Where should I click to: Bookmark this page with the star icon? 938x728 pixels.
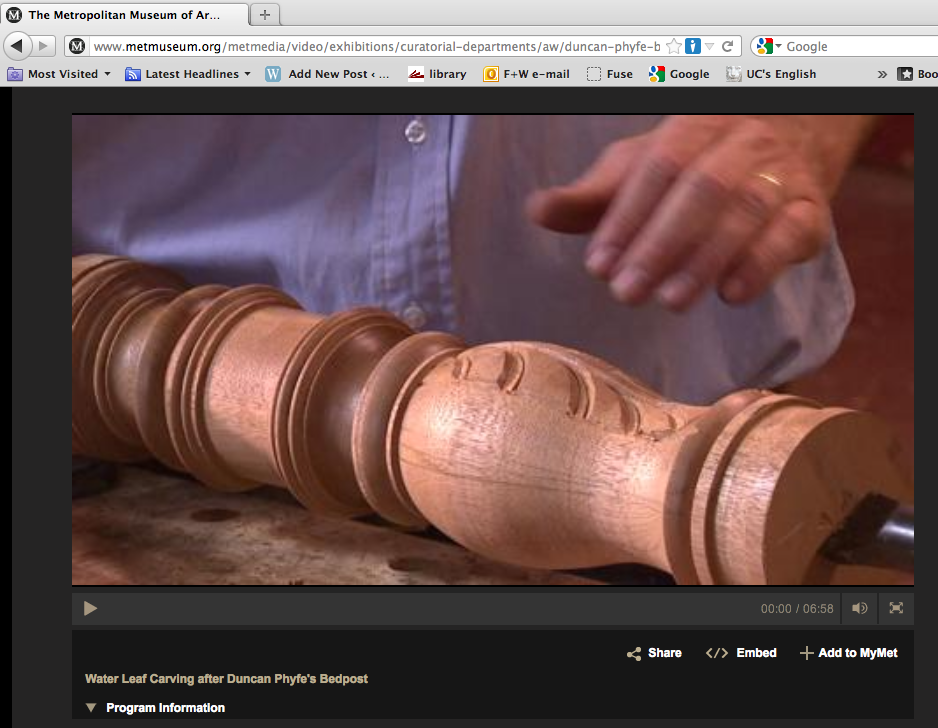[674, 46]
